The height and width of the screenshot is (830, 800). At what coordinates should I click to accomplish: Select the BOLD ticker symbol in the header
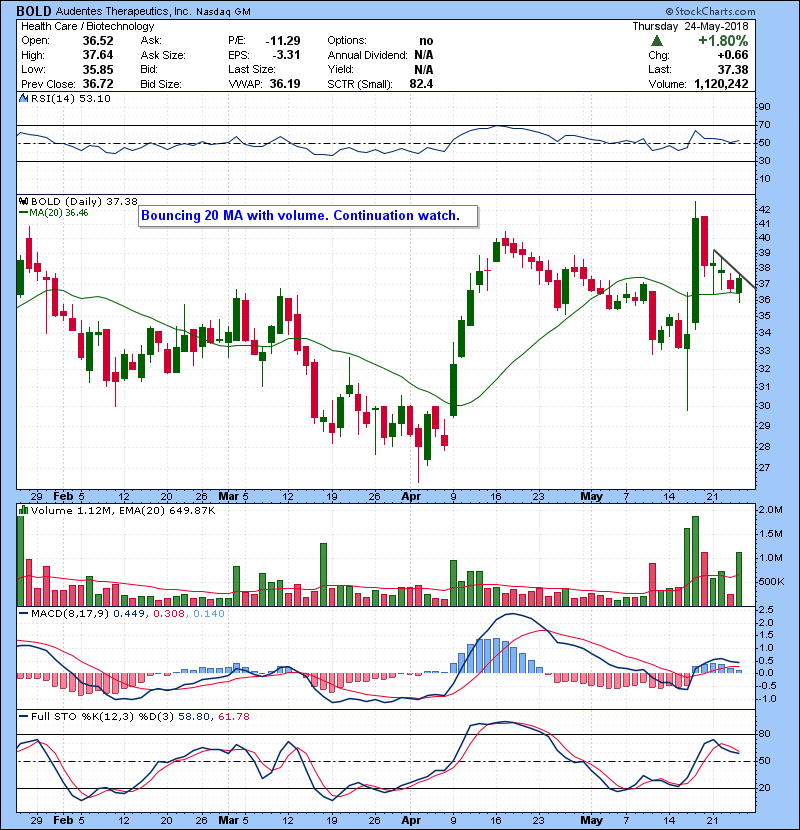(x=34, y=11)
